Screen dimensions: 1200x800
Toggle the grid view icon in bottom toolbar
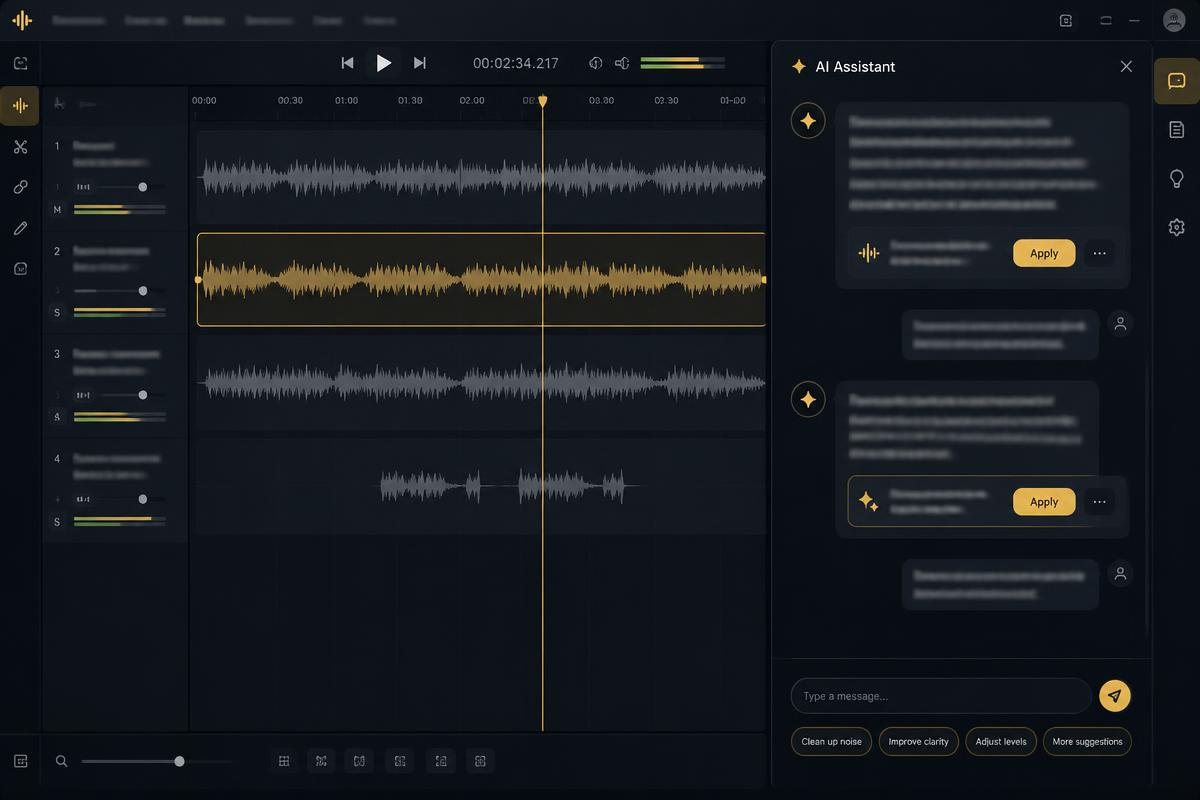coord(284,761)
